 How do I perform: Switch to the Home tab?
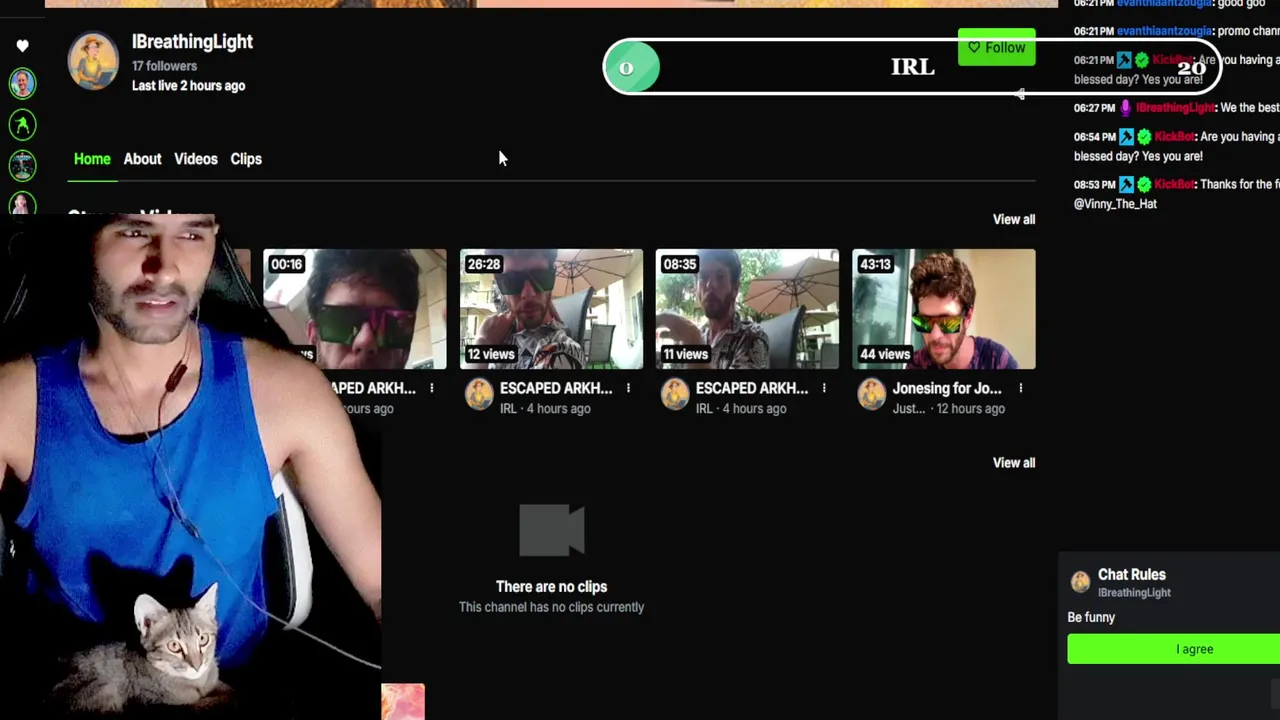[92, 159]
